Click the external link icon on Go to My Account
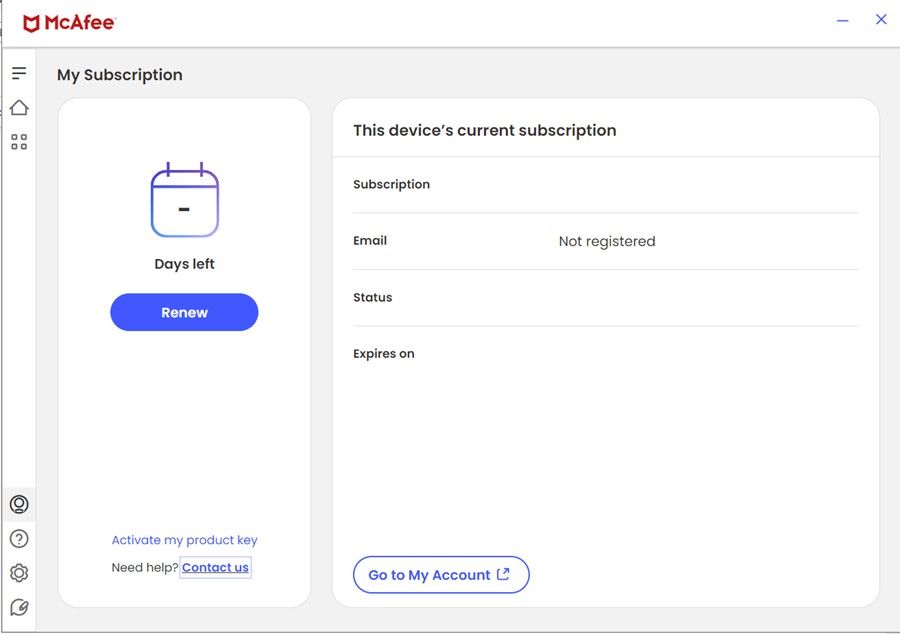900x634 pixels. point(503,574)
